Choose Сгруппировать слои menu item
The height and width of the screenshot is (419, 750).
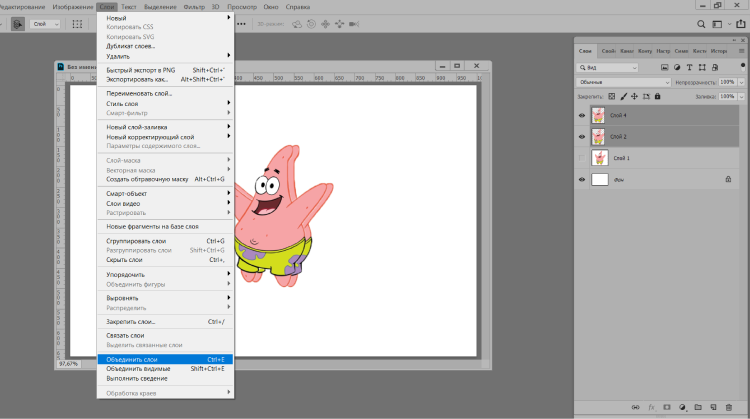tap(165, 241)
